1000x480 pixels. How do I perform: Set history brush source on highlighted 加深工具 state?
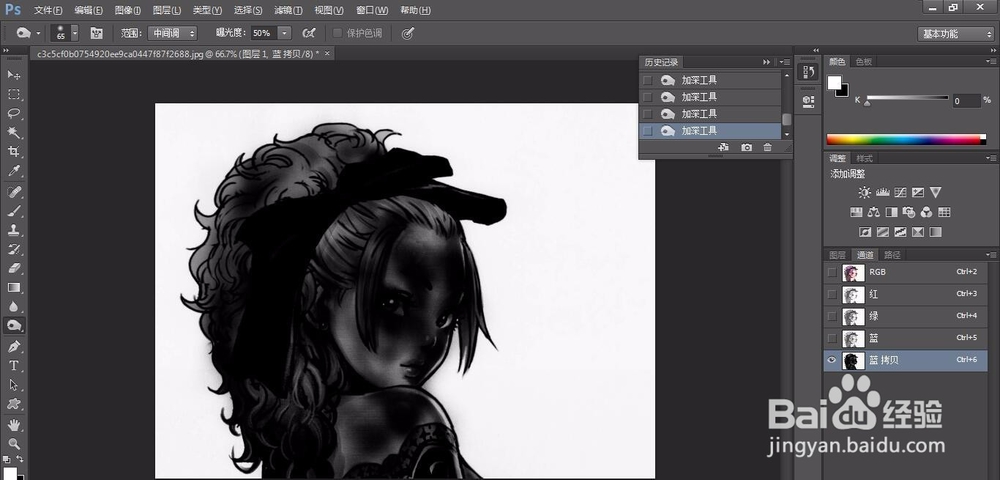point(647,131)
